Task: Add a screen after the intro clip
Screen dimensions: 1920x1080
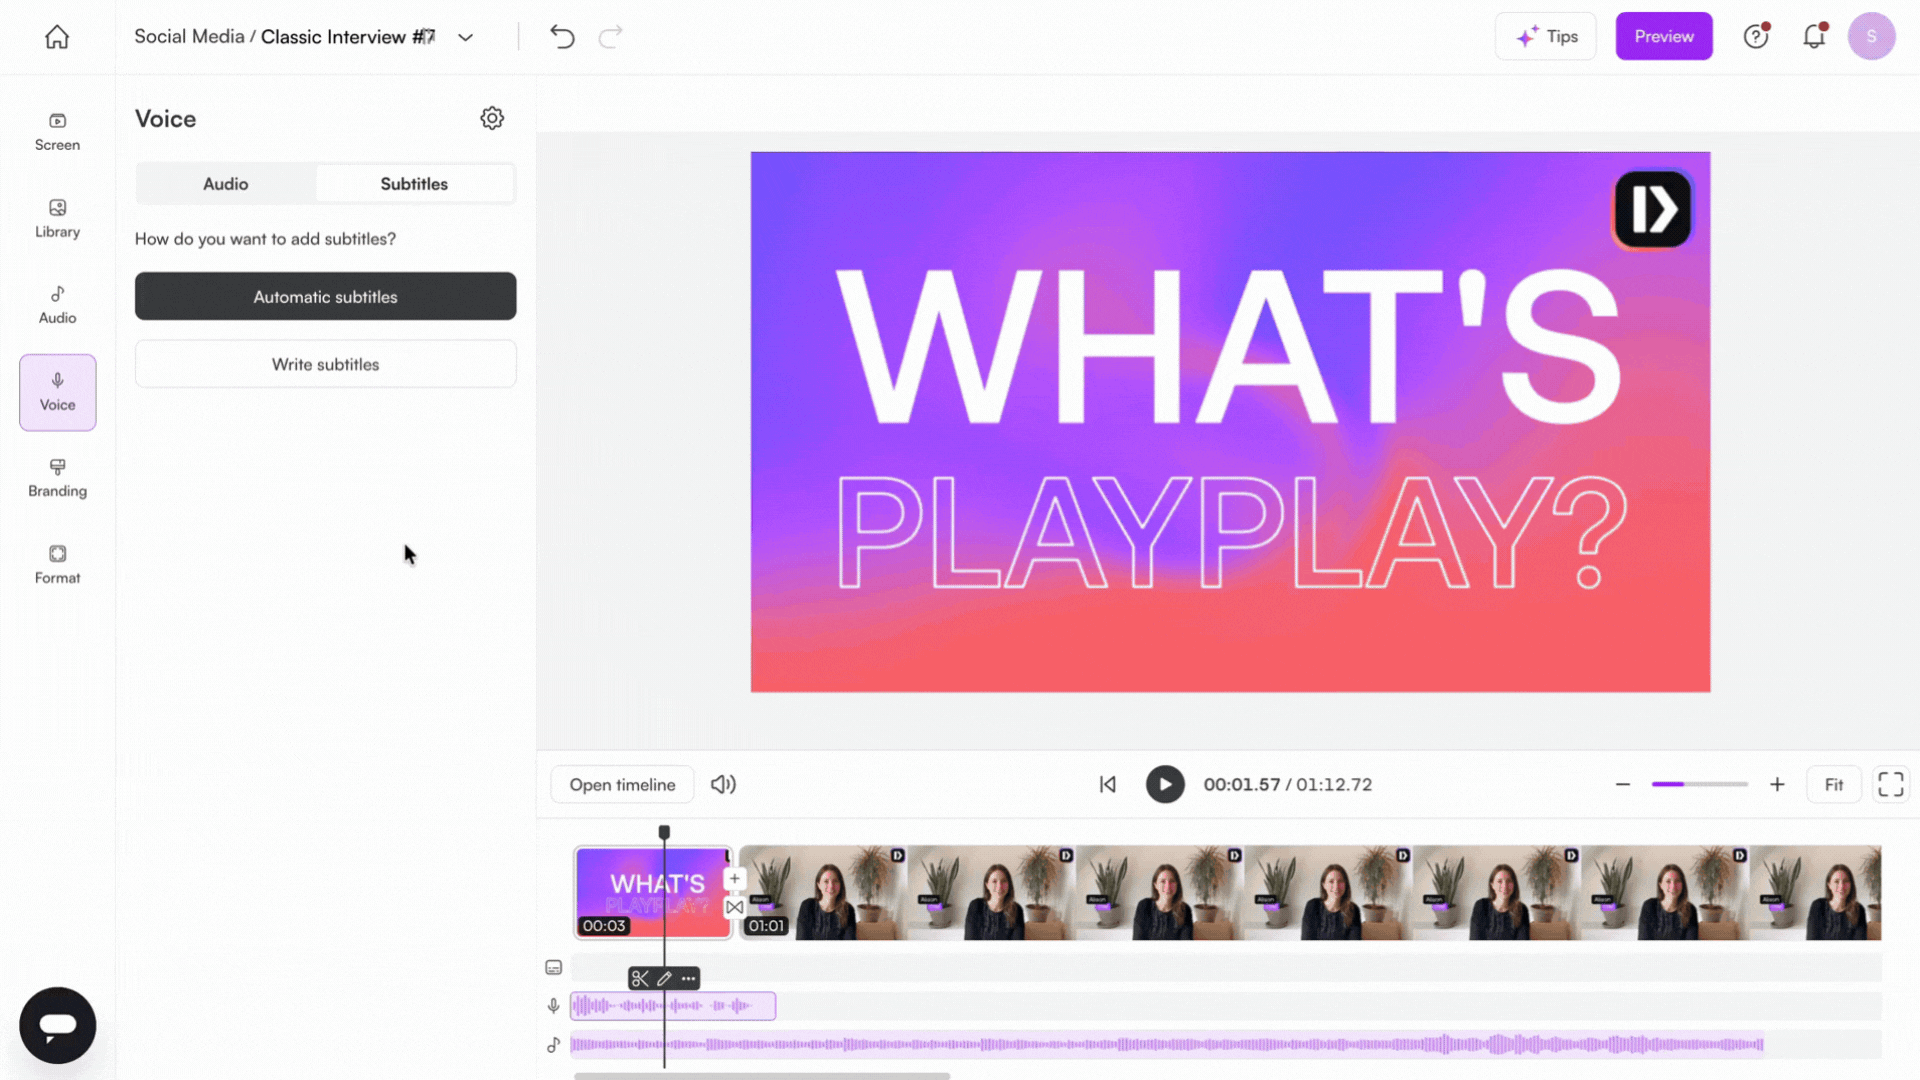Action: click(x=734, y=879)
